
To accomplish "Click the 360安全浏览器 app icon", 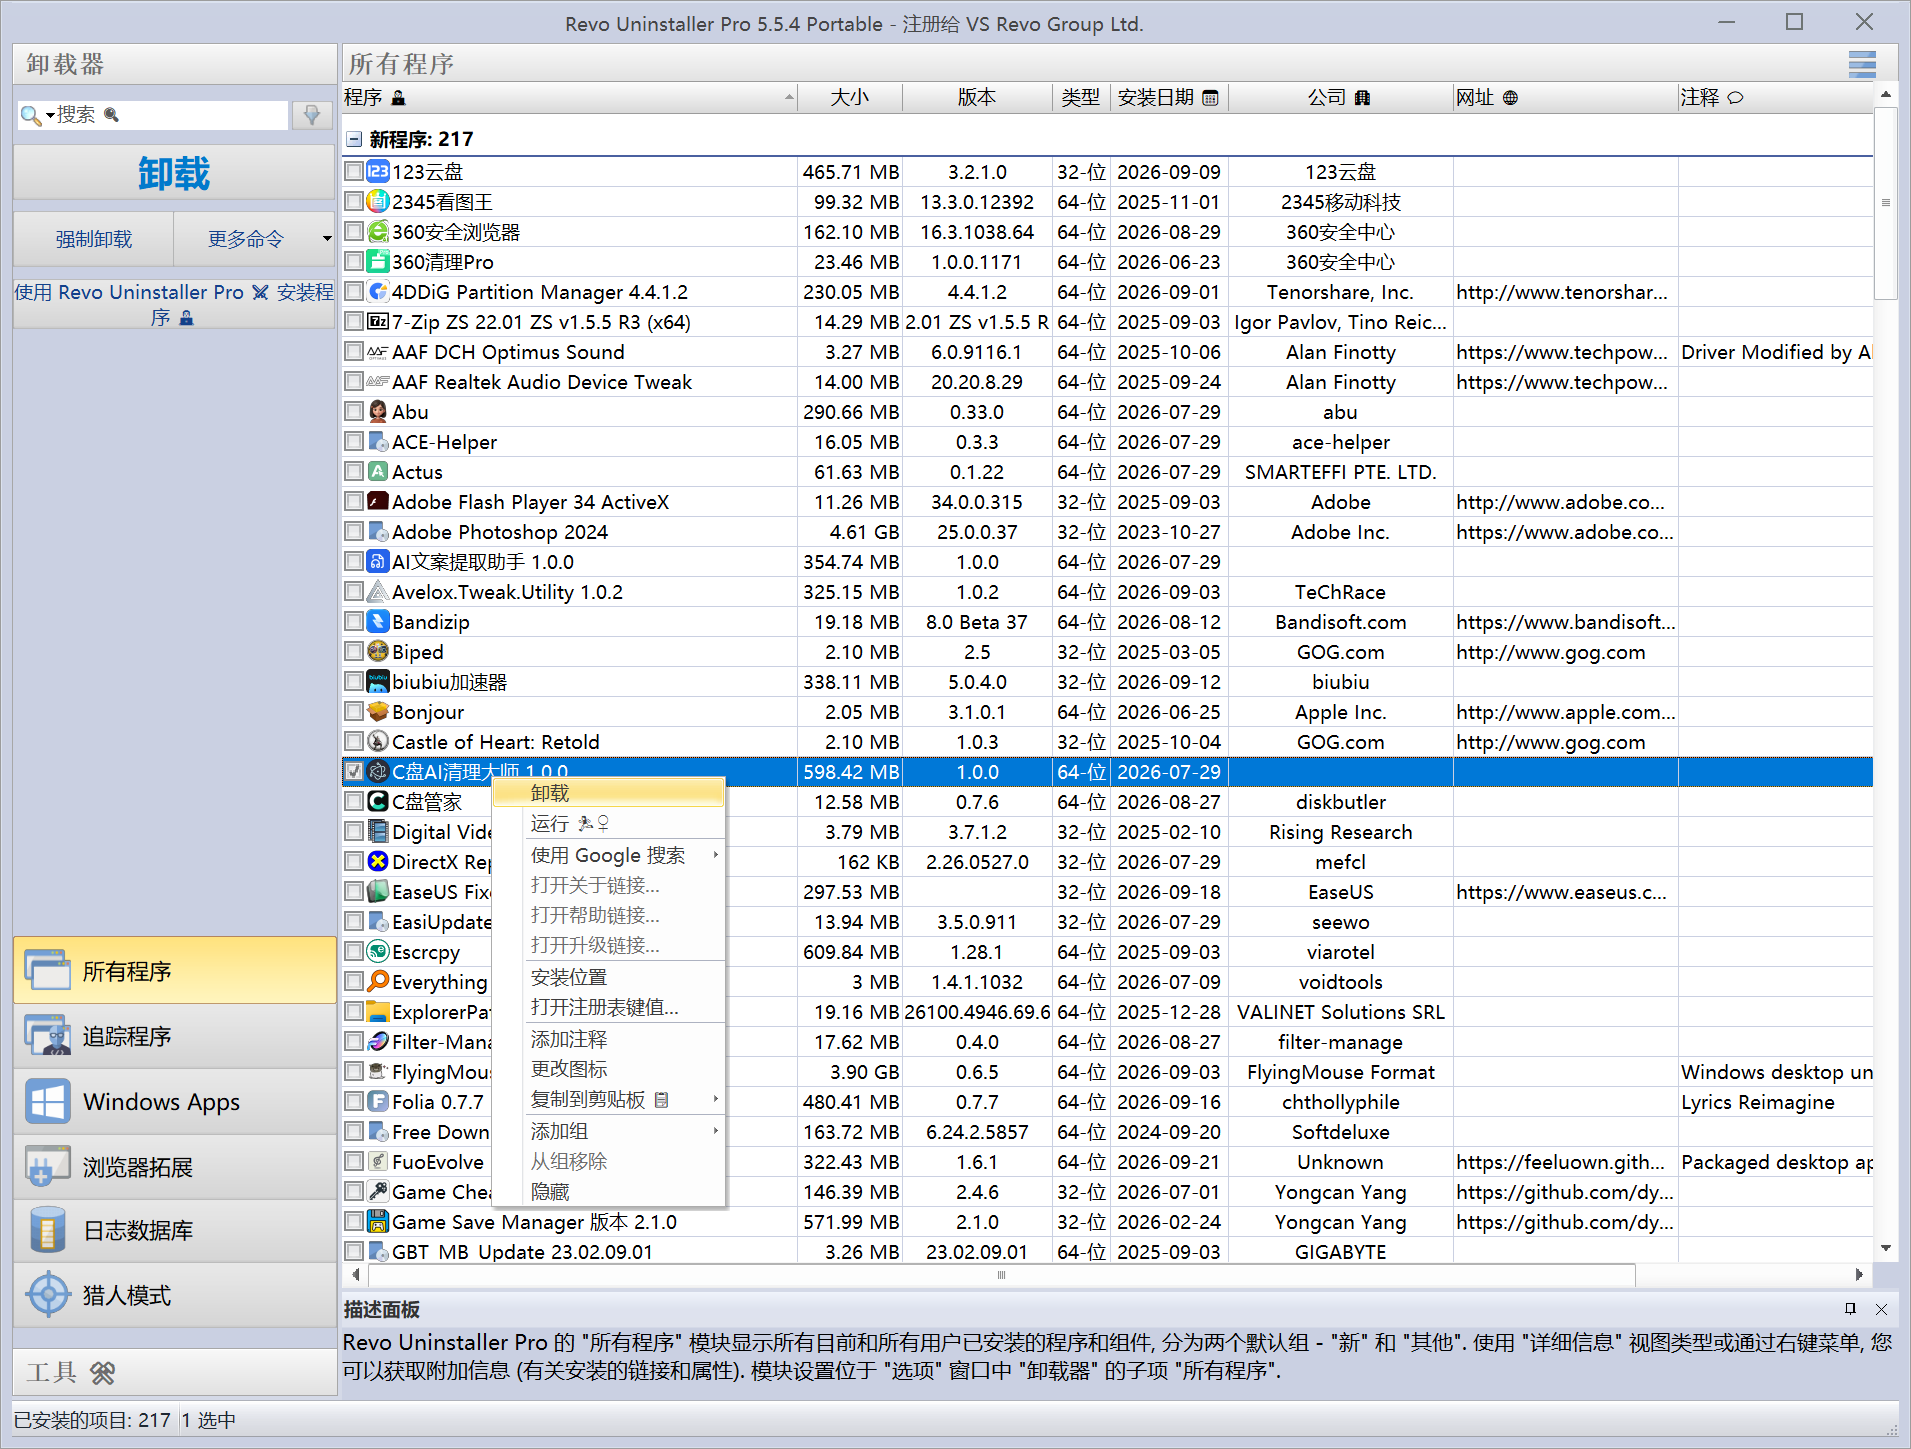I will 378,231.
